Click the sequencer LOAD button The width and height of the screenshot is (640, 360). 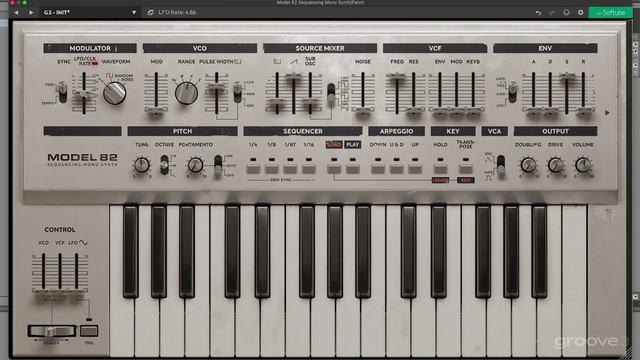click(x=334, y=169)
